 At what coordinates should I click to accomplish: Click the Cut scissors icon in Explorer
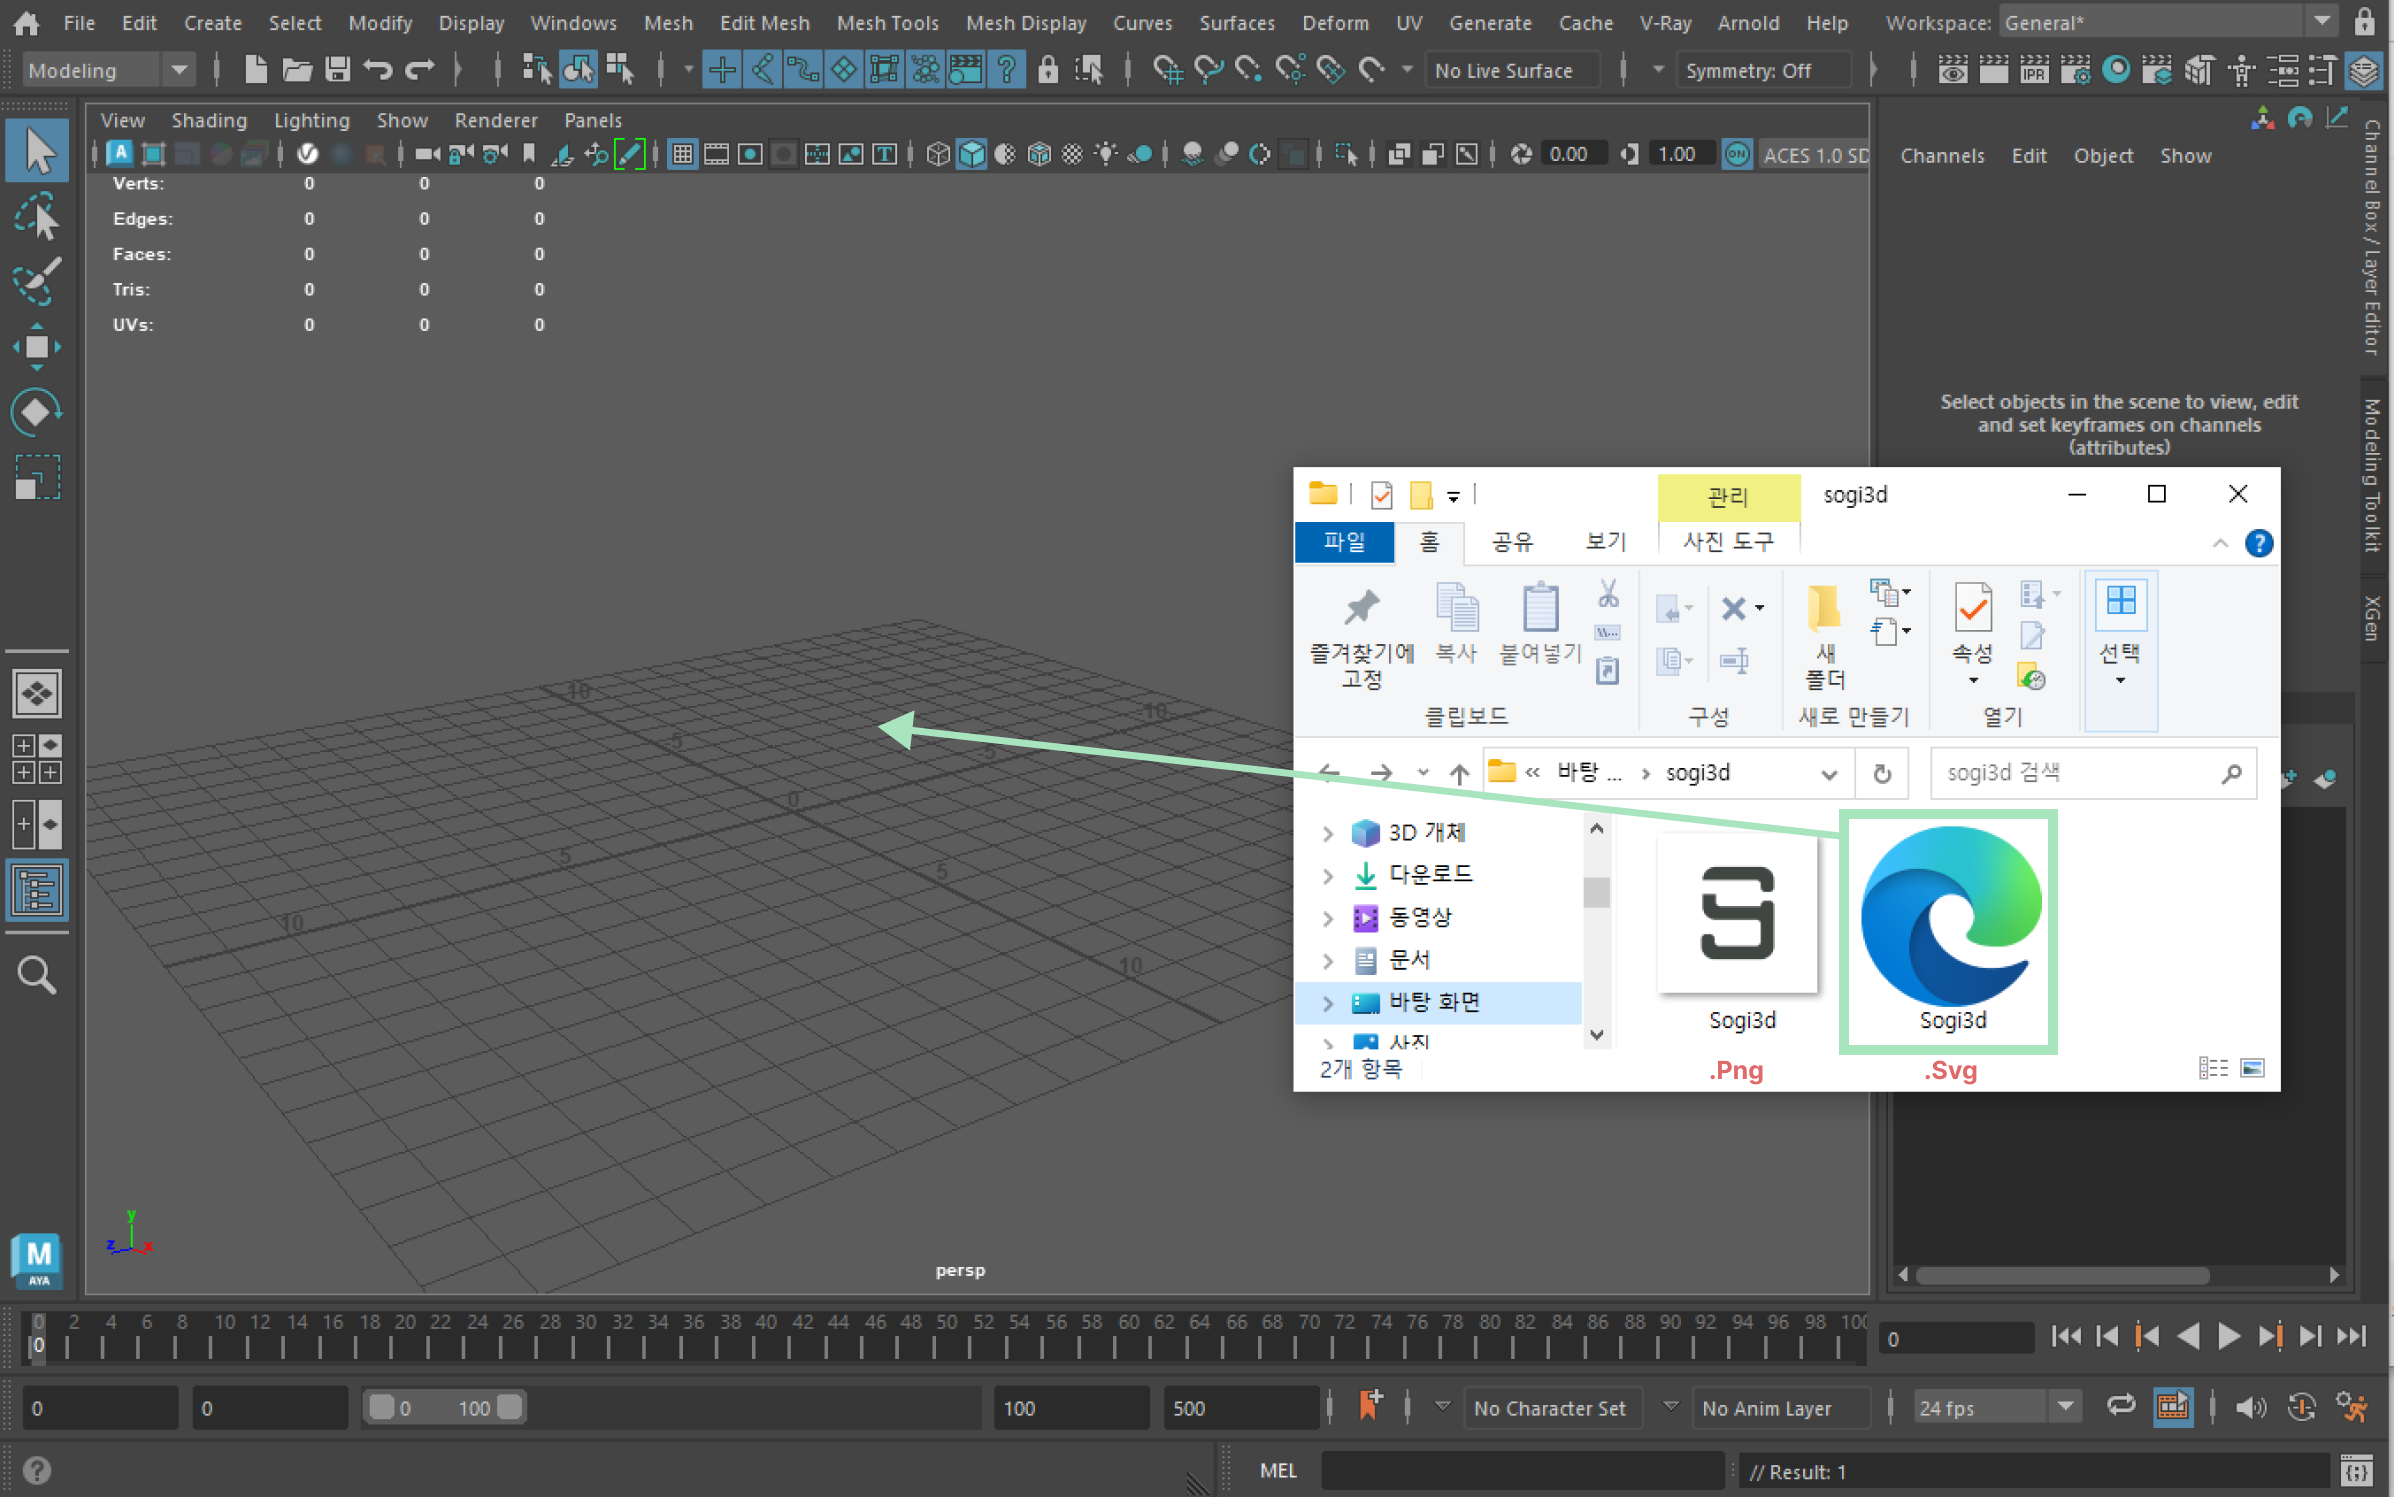pyautogui.click(x=1608, y=594)
